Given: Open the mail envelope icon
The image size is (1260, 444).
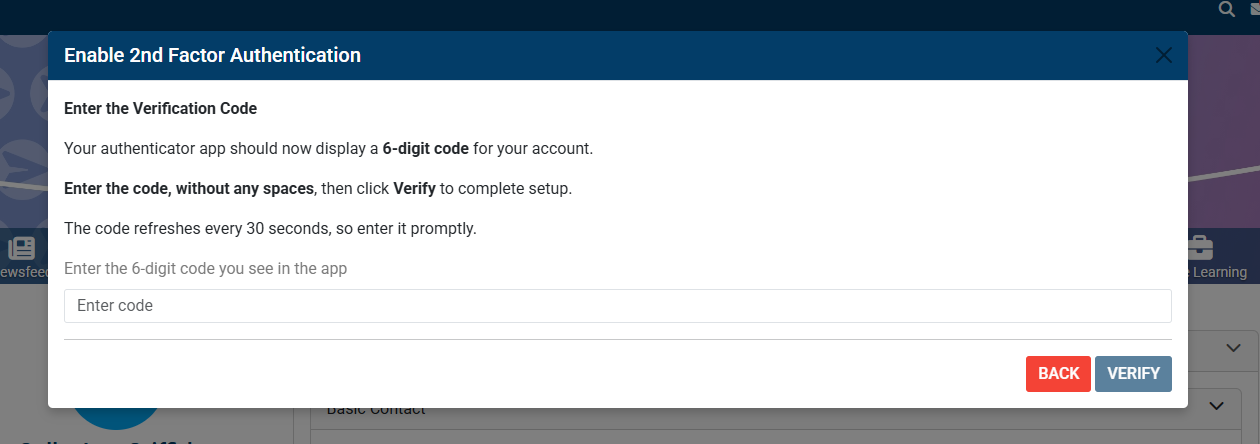Looking at the screenshot, I should click(1254, 10).
